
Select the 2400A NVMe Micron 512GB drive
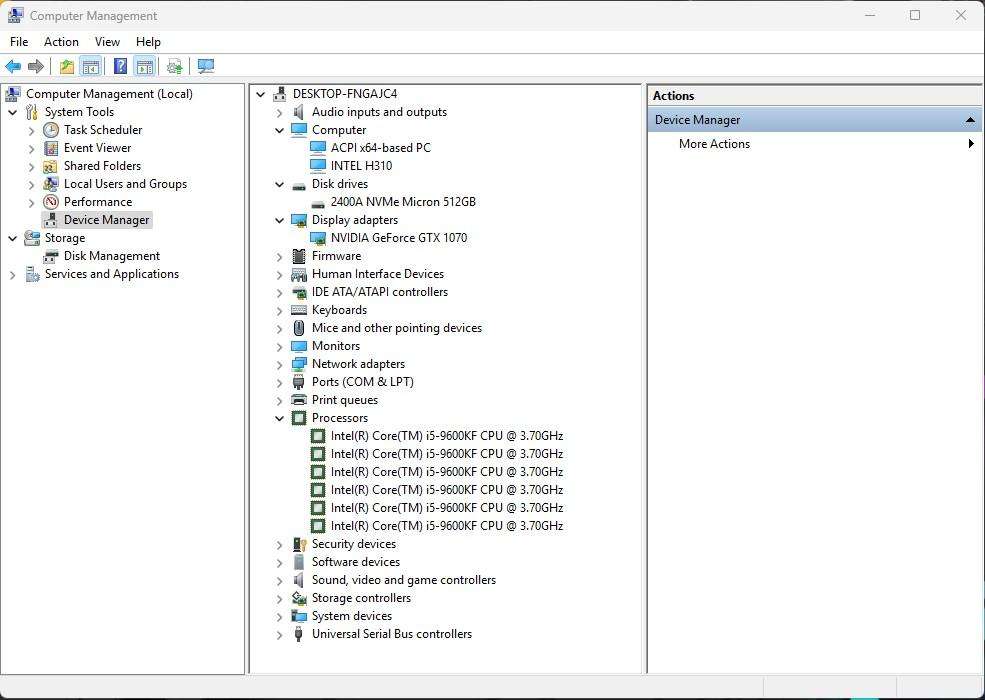coord(402,202)
